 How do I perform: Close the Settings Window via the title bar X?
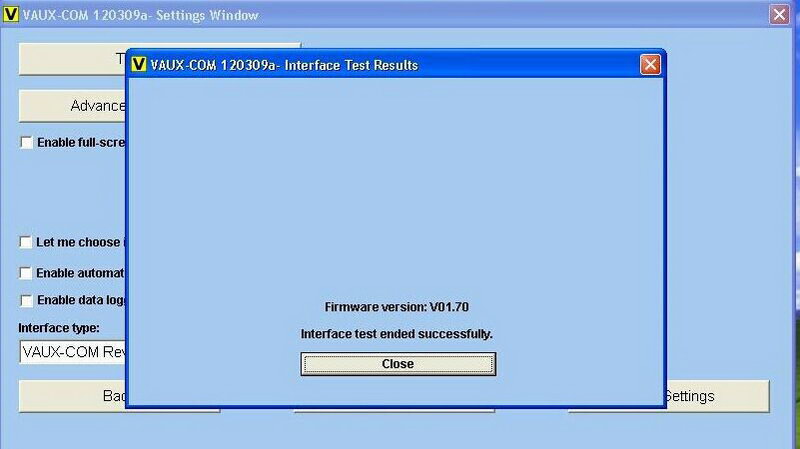[779, 14]
